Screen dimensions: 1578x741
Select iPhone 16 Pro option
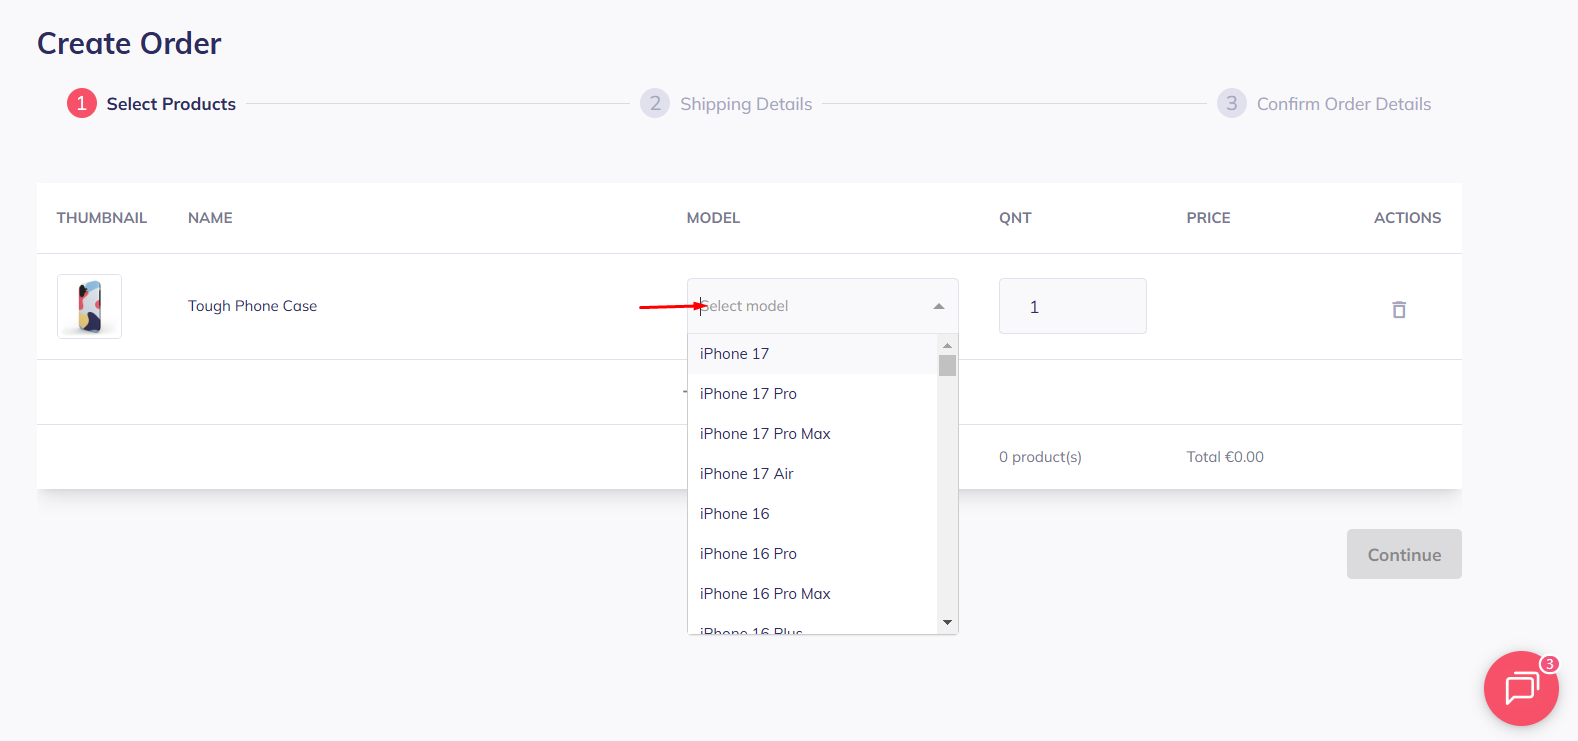748,554
